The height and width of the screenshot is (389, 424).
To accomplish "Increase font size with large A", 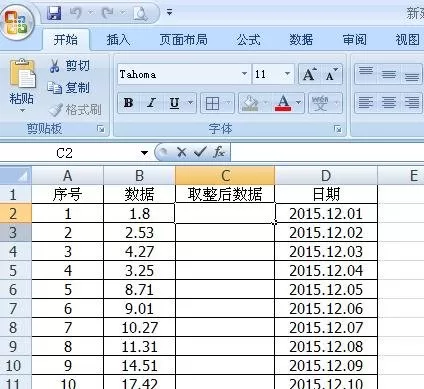I will [x=309, y=74].
